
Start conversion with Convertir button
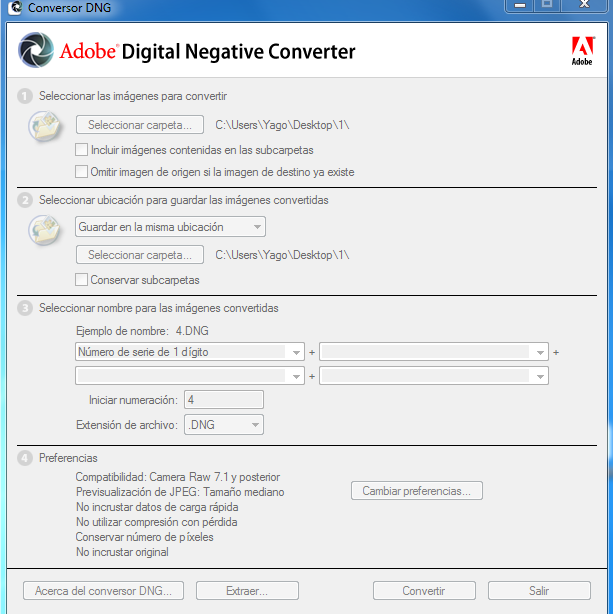point(424,591)
